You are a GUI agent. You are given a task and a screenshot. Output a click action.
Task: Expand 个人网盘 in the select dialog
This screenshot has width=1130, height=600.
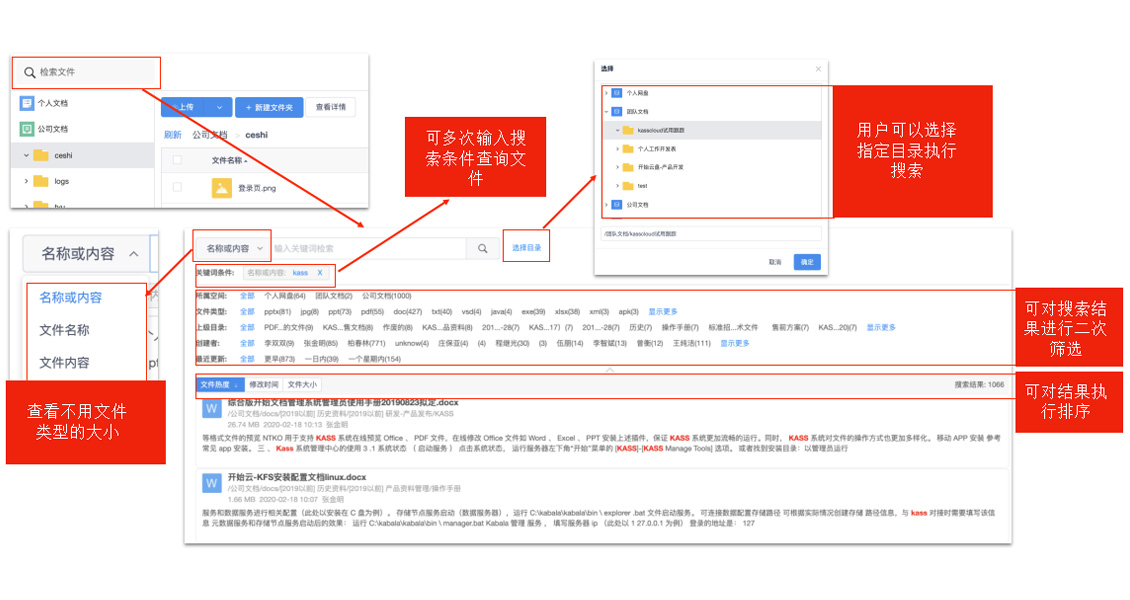pyautogui.click(x=606, y=93)
